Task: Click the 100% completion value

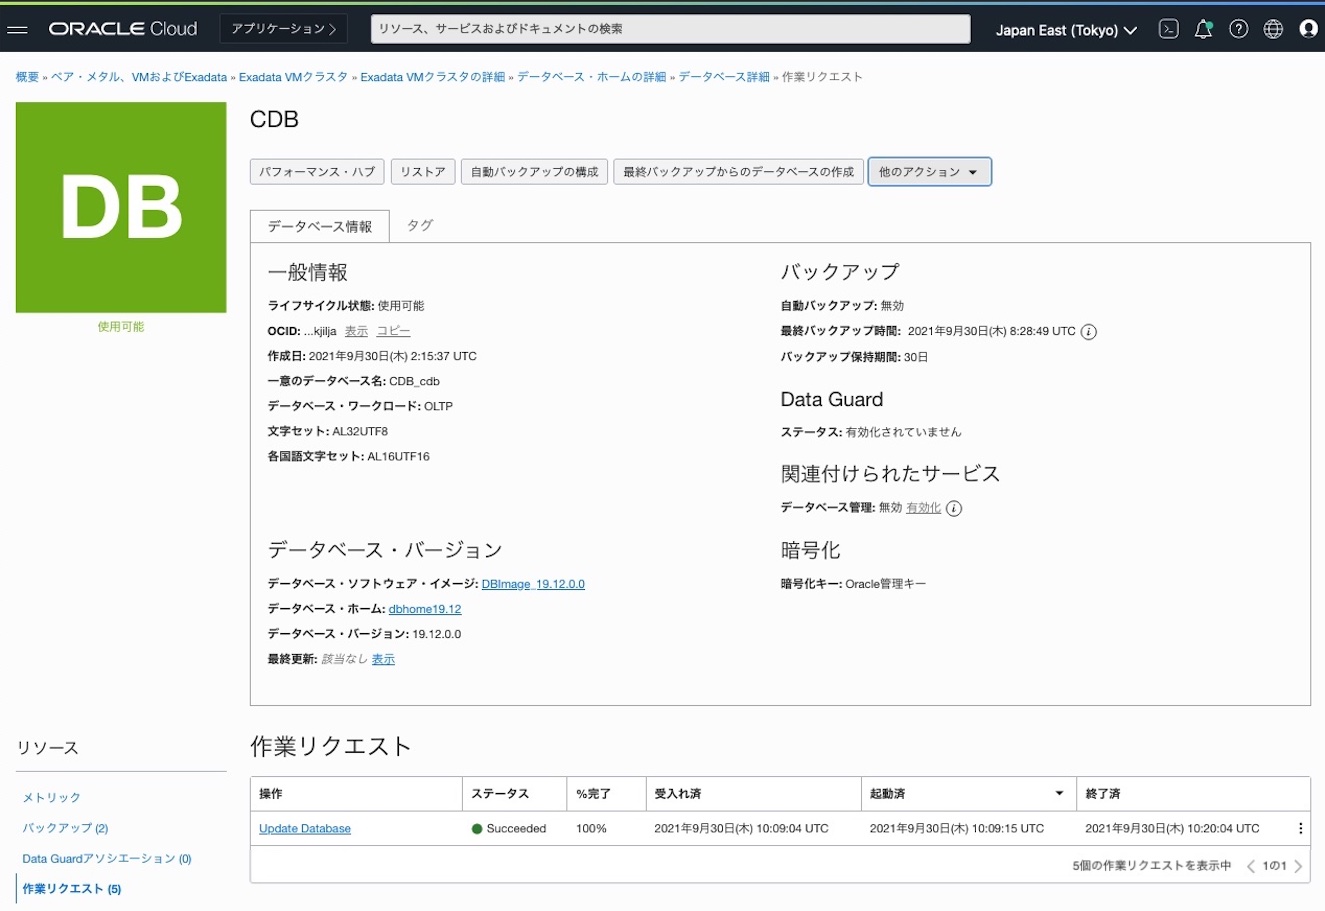Action: click(591, 829)
